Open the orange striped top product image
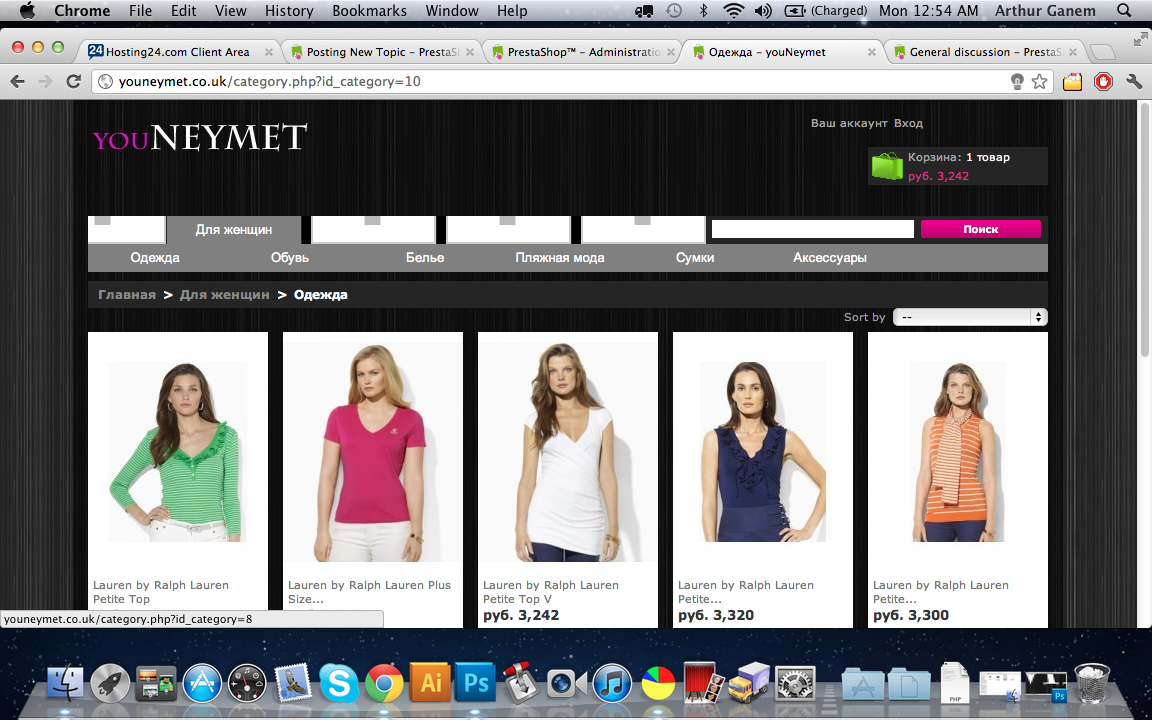The width and height of the screenshot is (1152, 720). point(958,452)
